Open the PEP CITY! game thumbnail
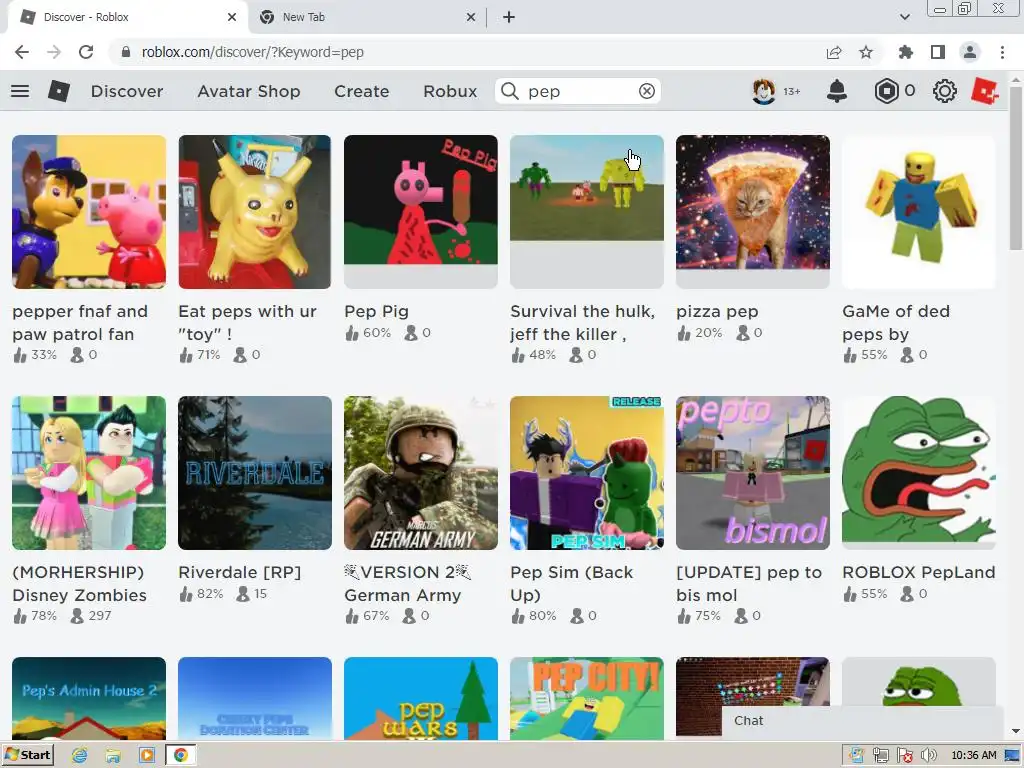1024x768 pixels. [x=586, y=698]
